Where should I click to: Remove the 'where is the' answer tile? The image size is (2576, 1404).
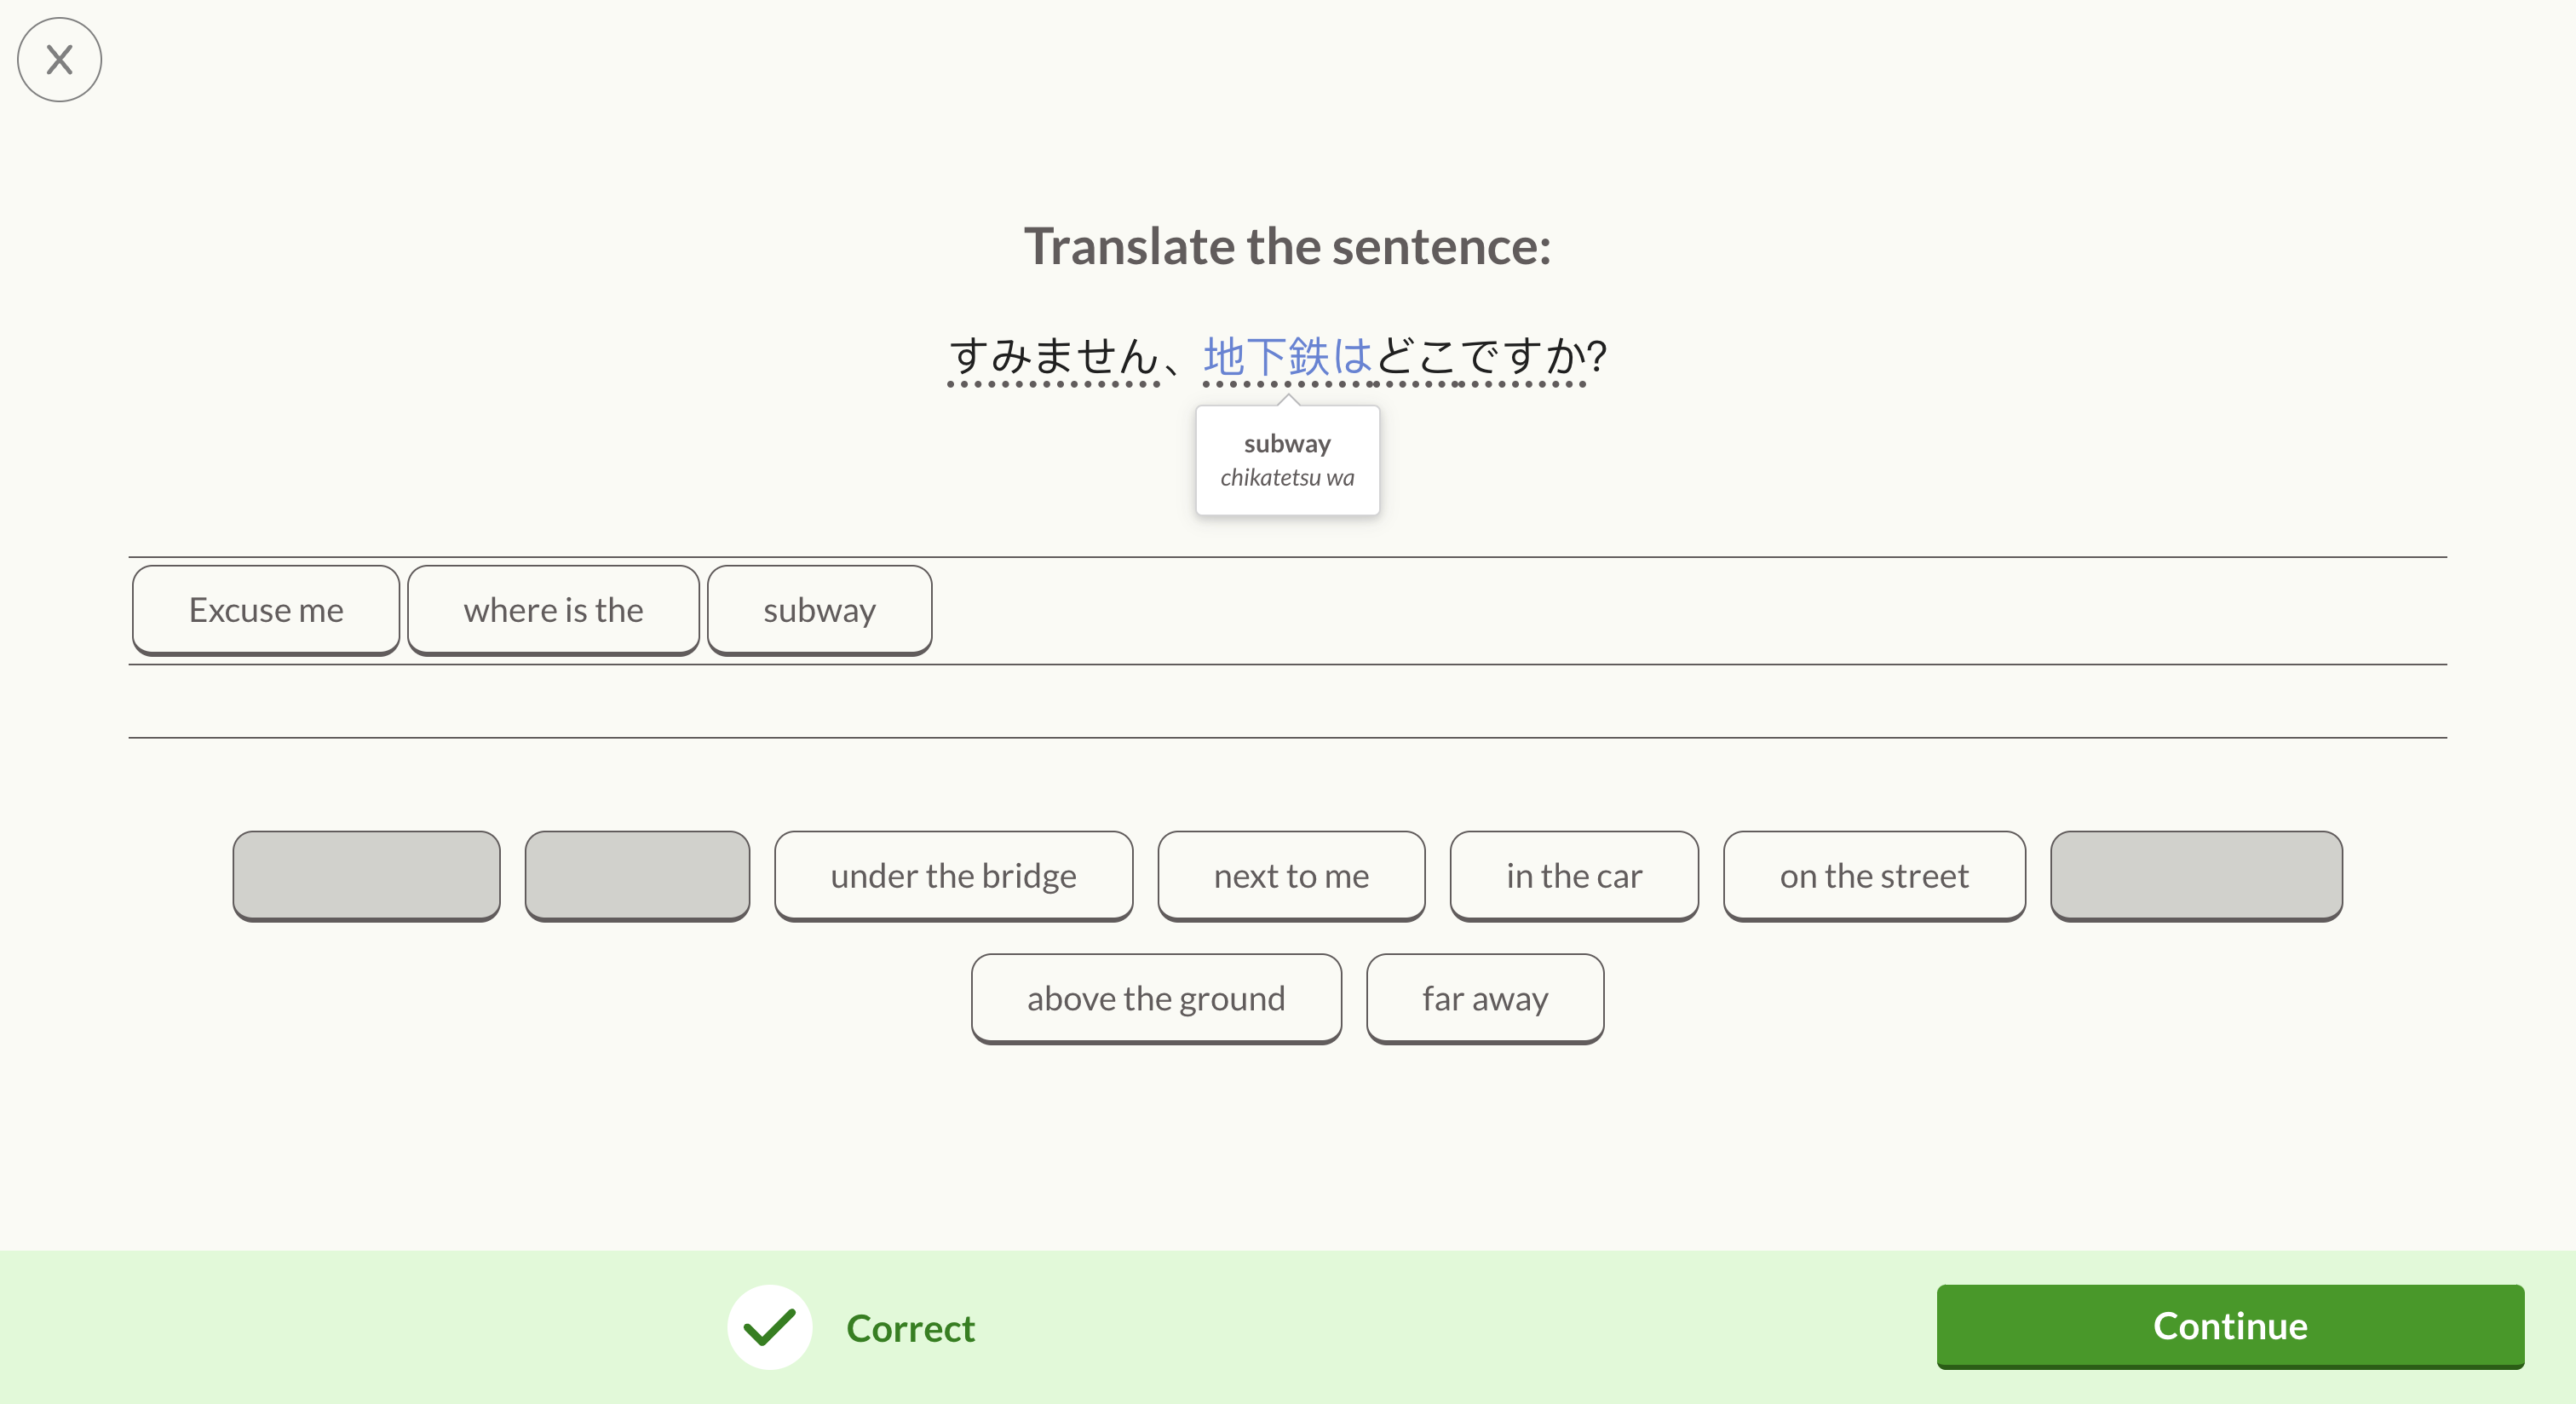pyautogui.click(x=553, y=610)
